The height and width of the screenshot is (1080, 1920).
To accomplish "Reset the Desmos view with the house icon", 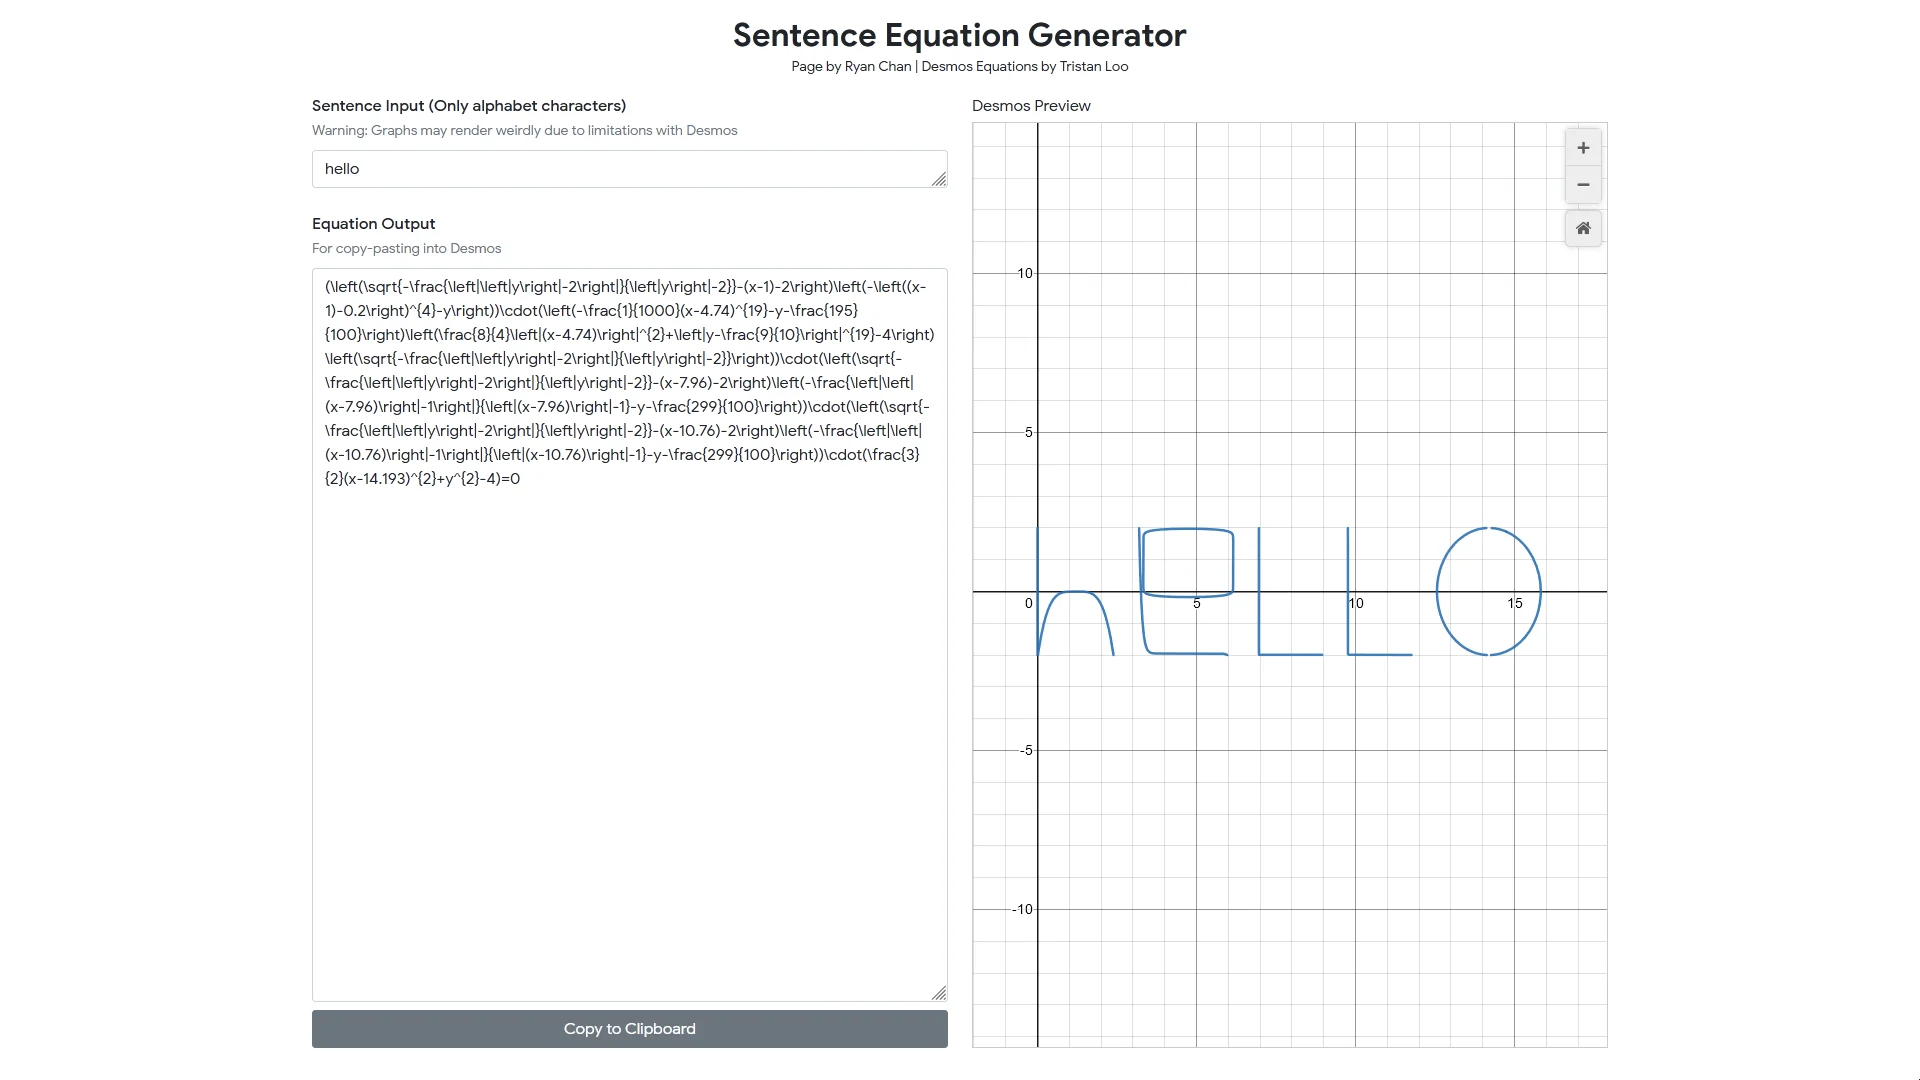I will tap(1583, 228).
